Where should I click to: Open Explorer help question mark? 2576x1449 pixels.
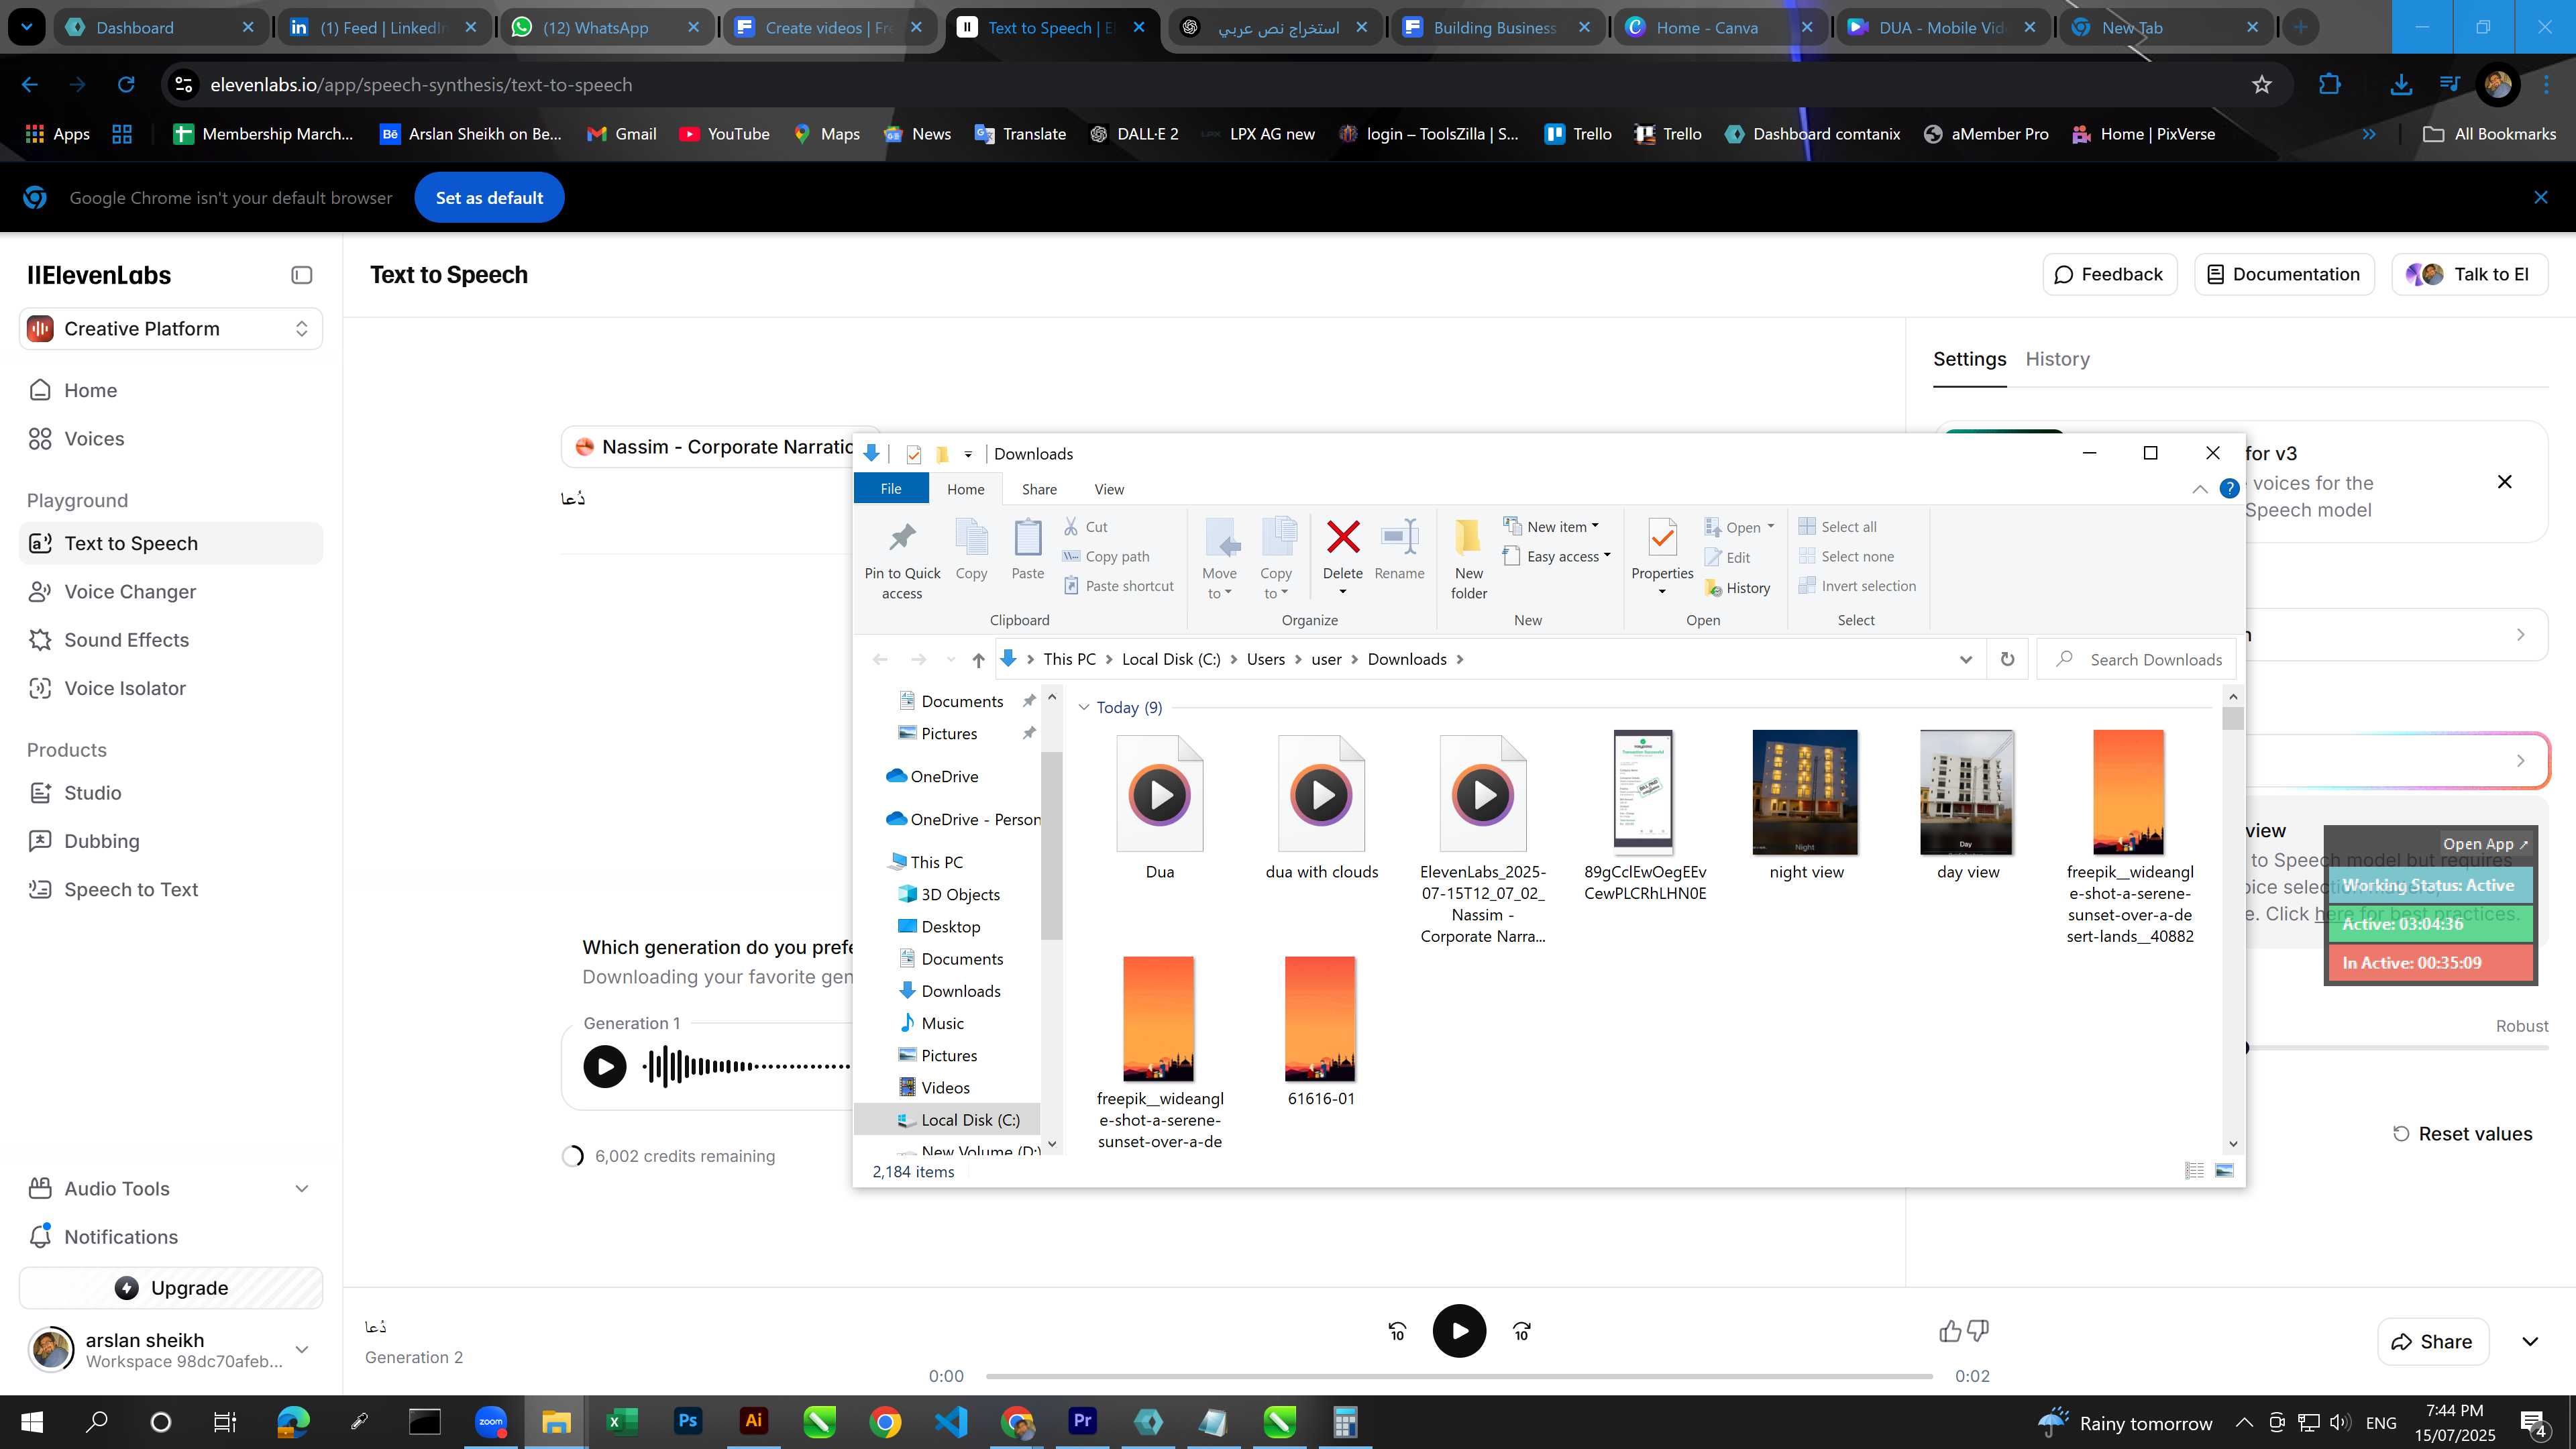click(2229, 489)
